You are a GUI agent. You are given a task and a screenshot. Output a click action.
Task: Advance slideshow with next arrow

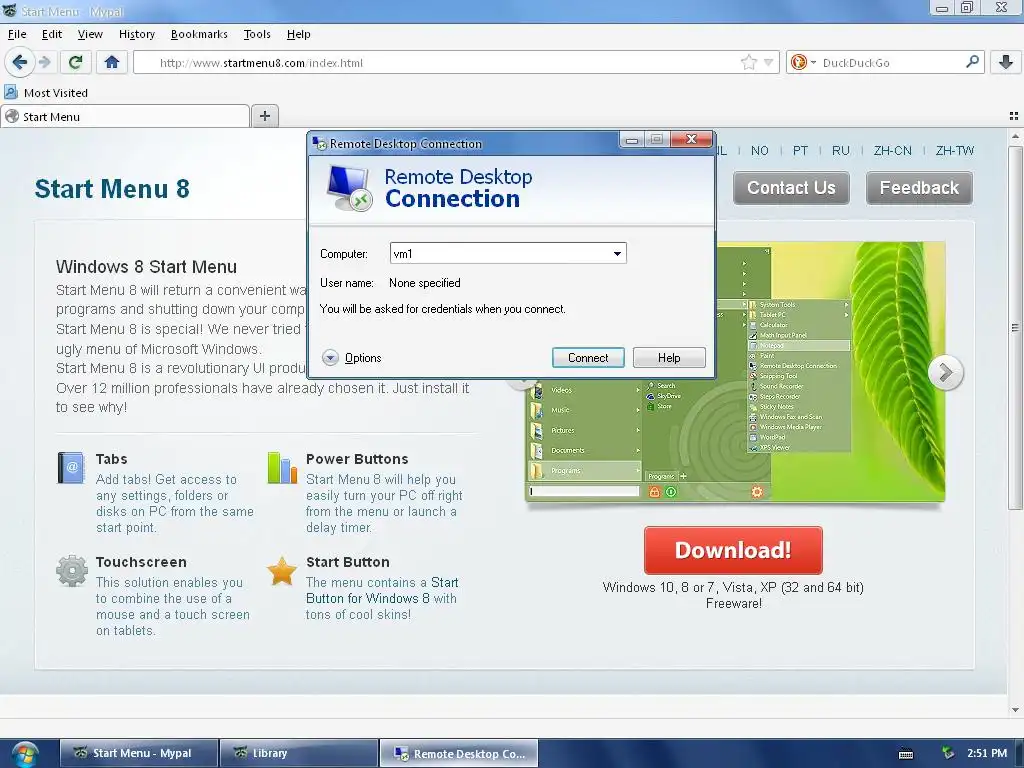coord(945,373)
